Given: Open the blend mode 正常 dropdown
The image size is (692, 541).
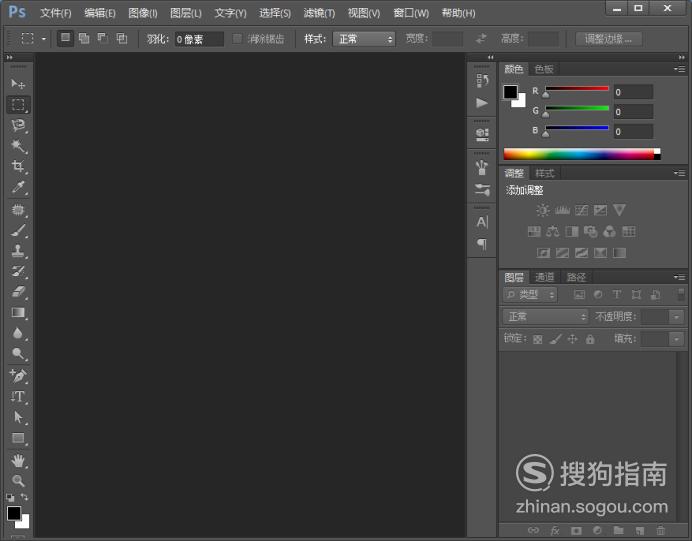Looking at the screenshot, I should 545,316.
